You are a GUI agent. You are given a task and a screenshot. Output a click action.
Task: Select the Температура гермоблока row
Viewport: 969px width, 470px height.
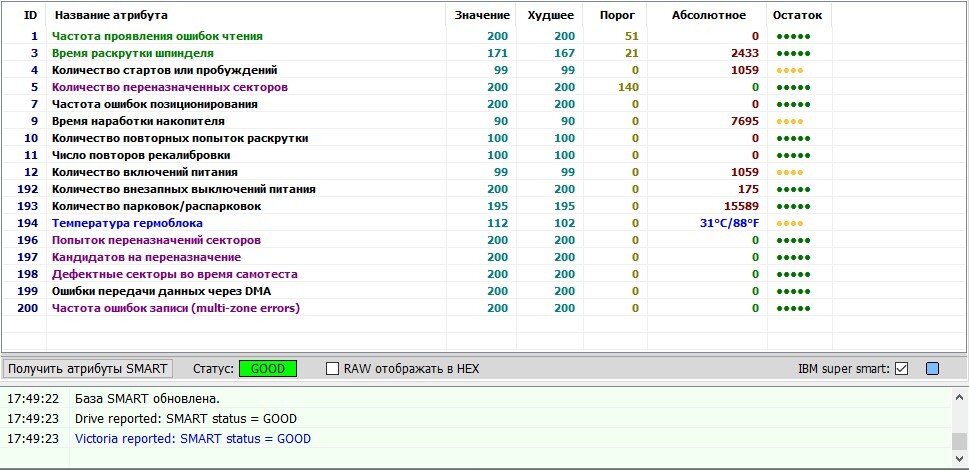click(126, 223)
